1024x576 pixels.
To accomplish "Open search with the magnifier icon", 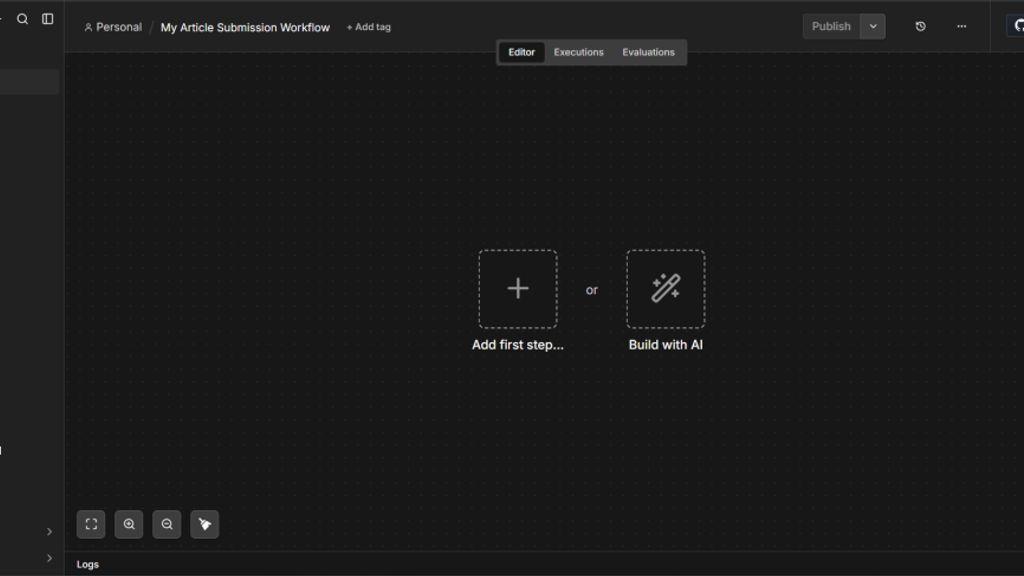I will [x=22, y=19].
